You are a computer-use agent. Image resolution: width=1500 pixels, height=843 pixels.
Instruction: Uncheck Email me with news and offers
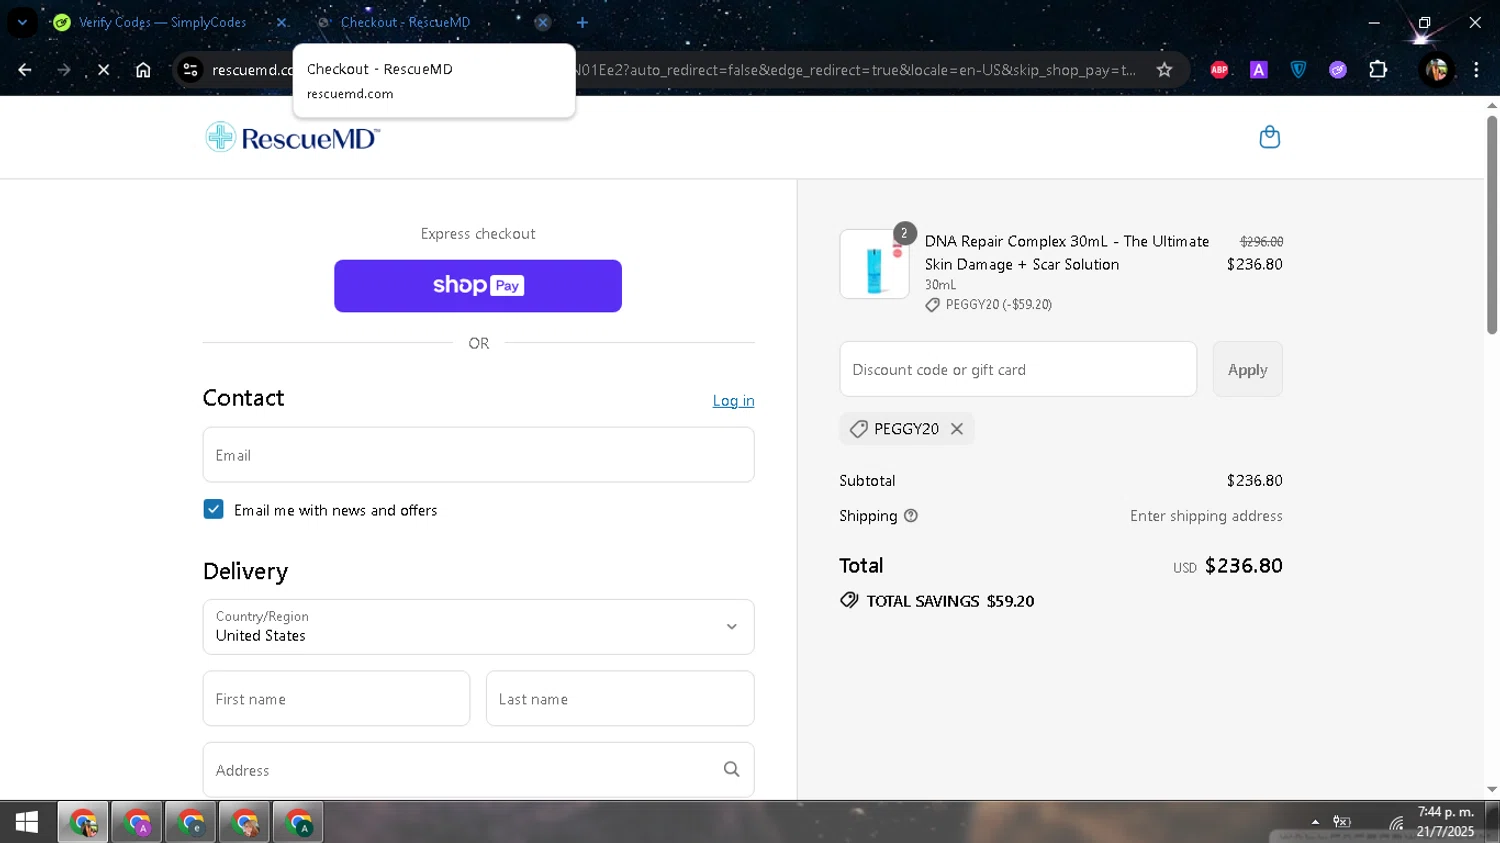[x=213, y=509]
